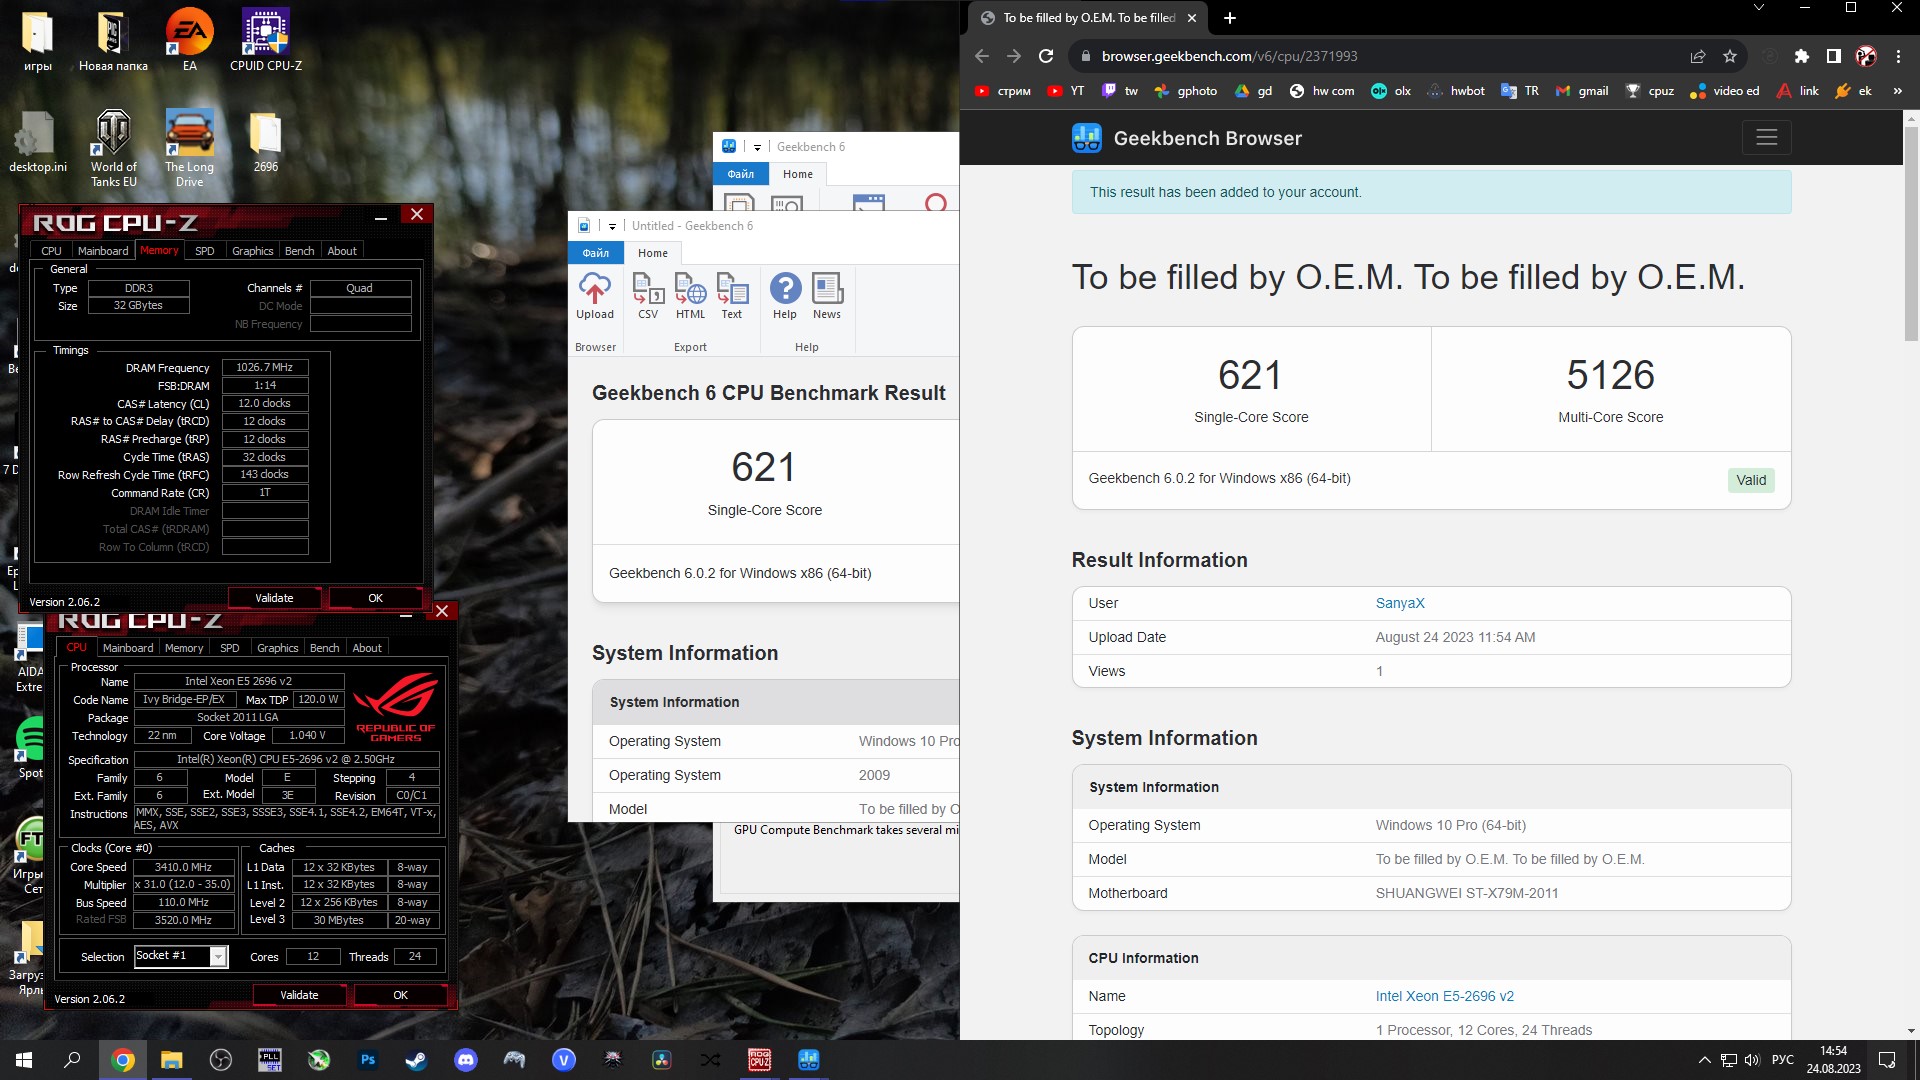Screen dimensions: 1920x1080
Task: Show hidden system tray icons
Action: point(1704,1060)
